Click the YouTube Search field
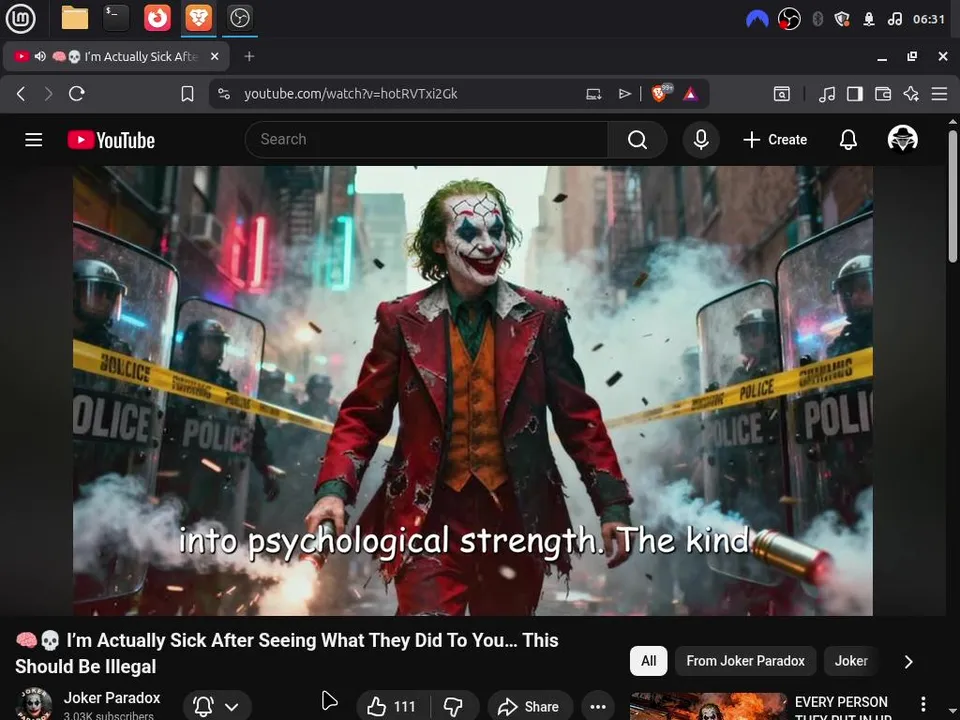The width and height of the screenshot is (960, 720). tap(427, 140)
